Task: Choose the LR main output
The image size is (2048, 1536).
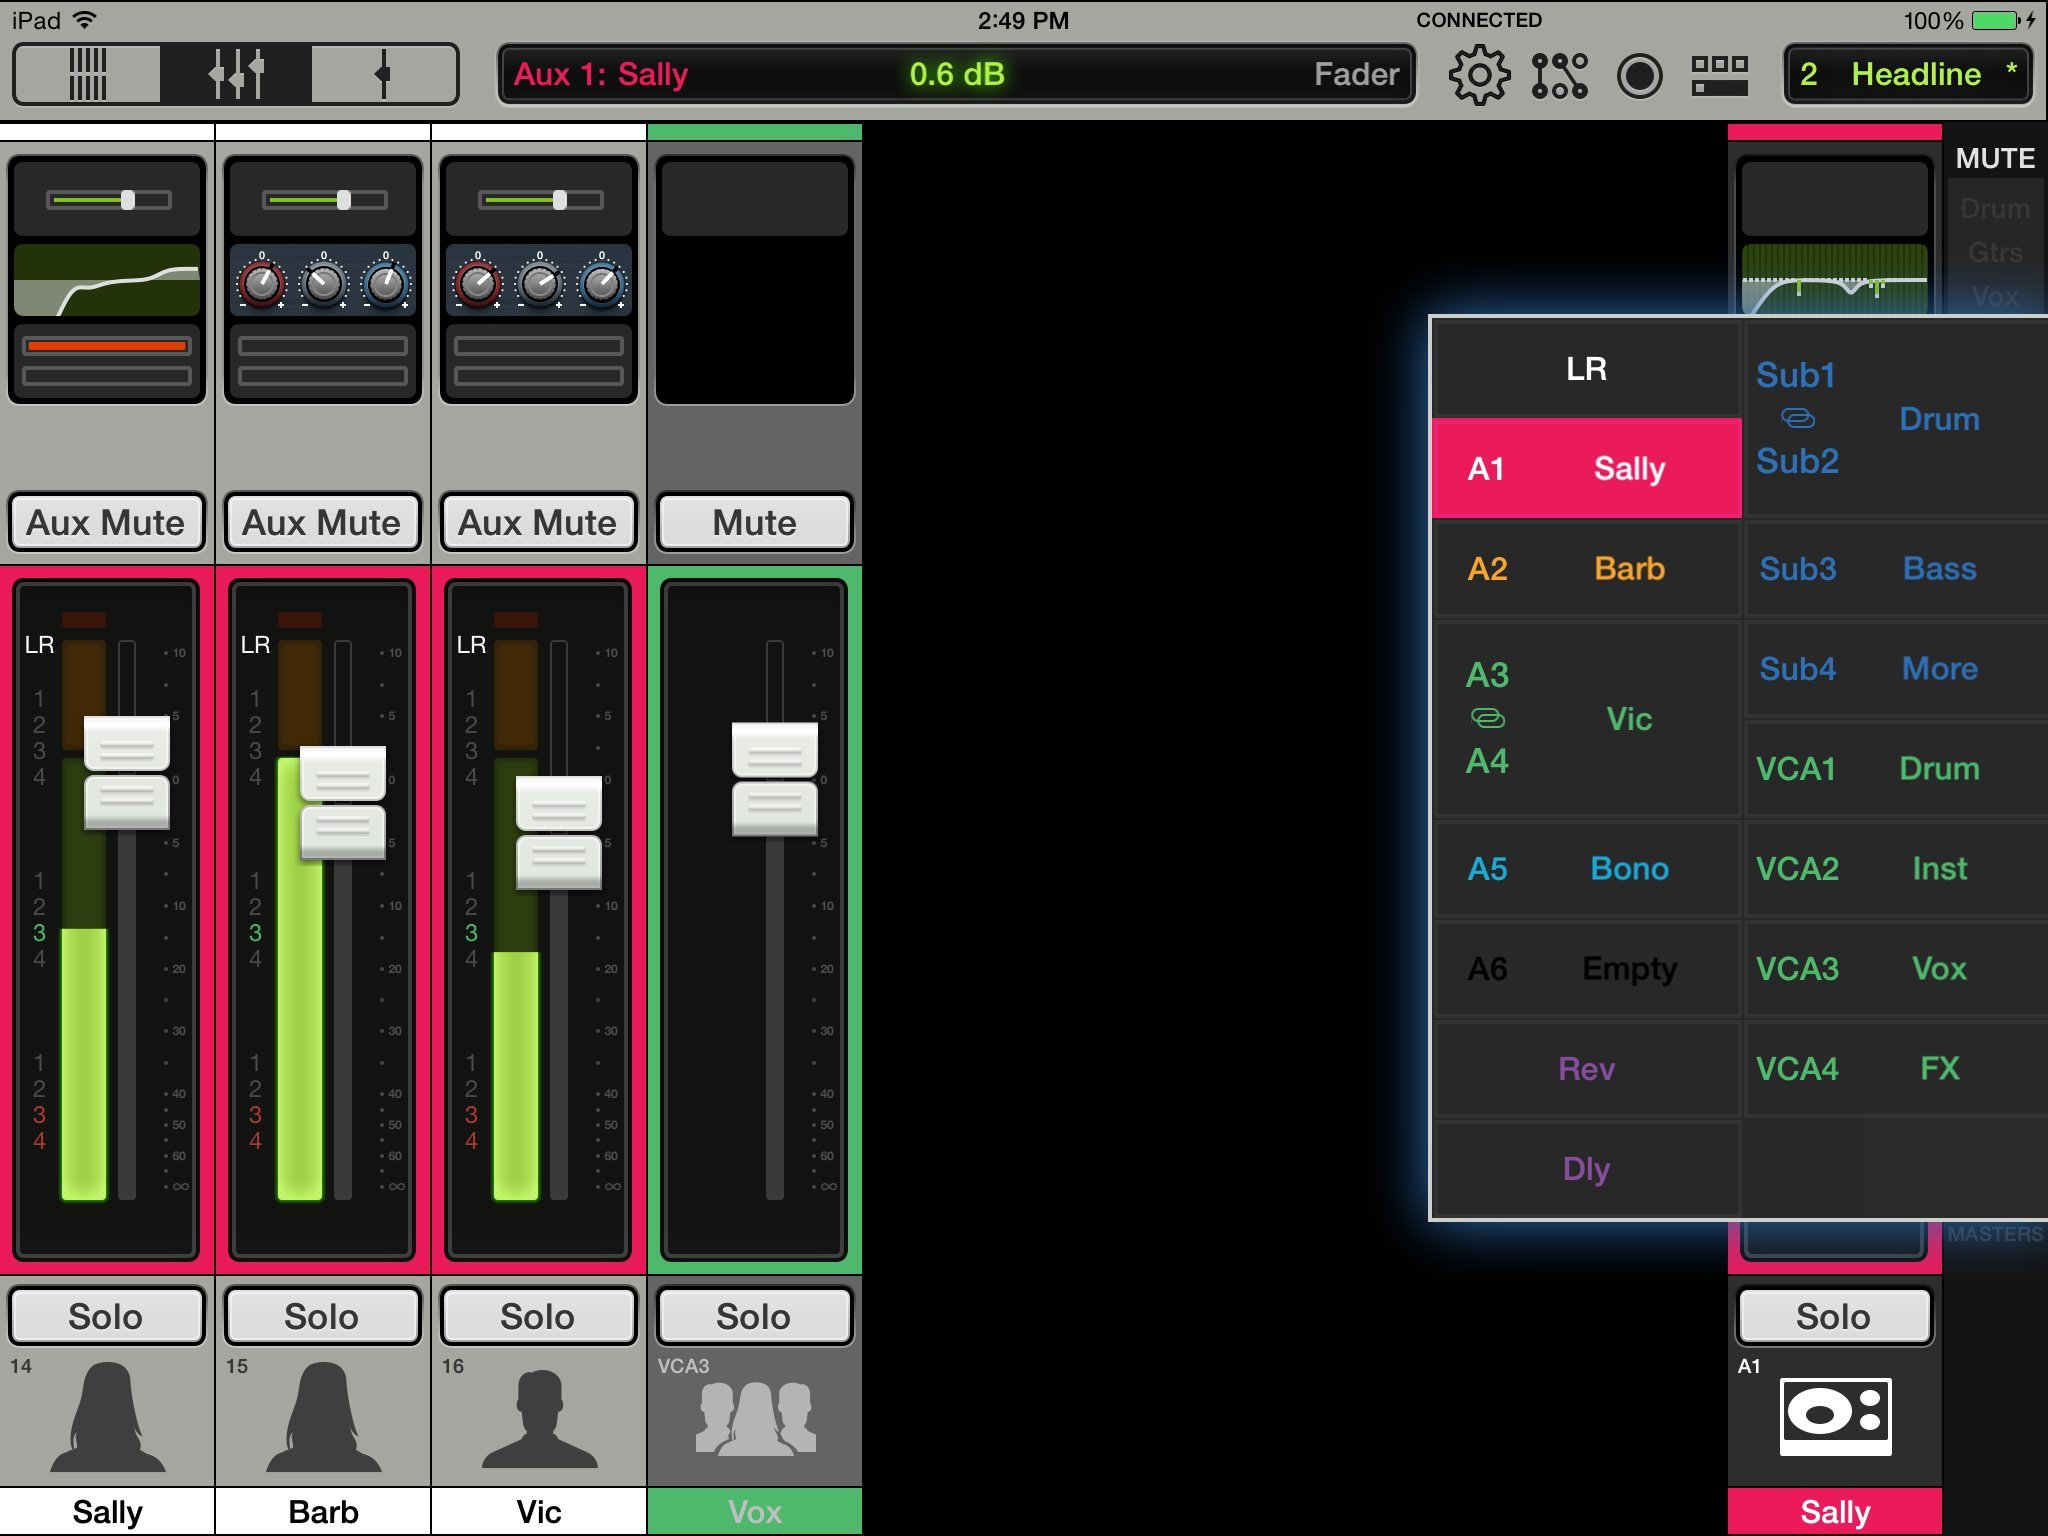Action: [1586, 368]
